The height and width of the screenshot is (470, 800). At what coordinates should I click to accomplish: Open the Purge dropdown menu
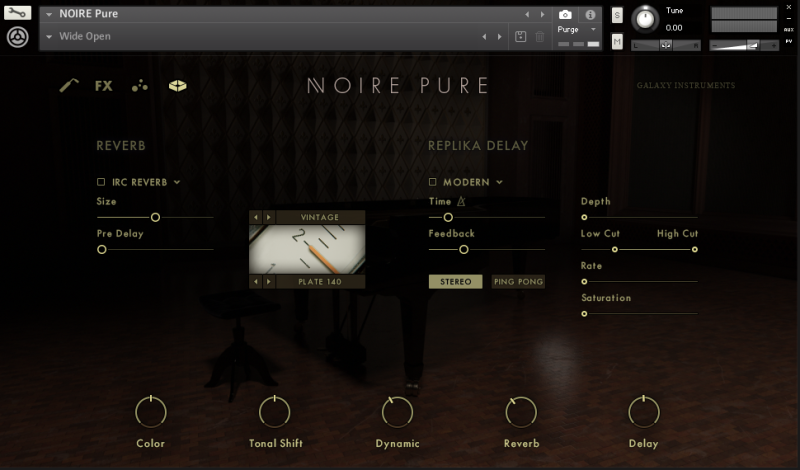click(577, 30)
